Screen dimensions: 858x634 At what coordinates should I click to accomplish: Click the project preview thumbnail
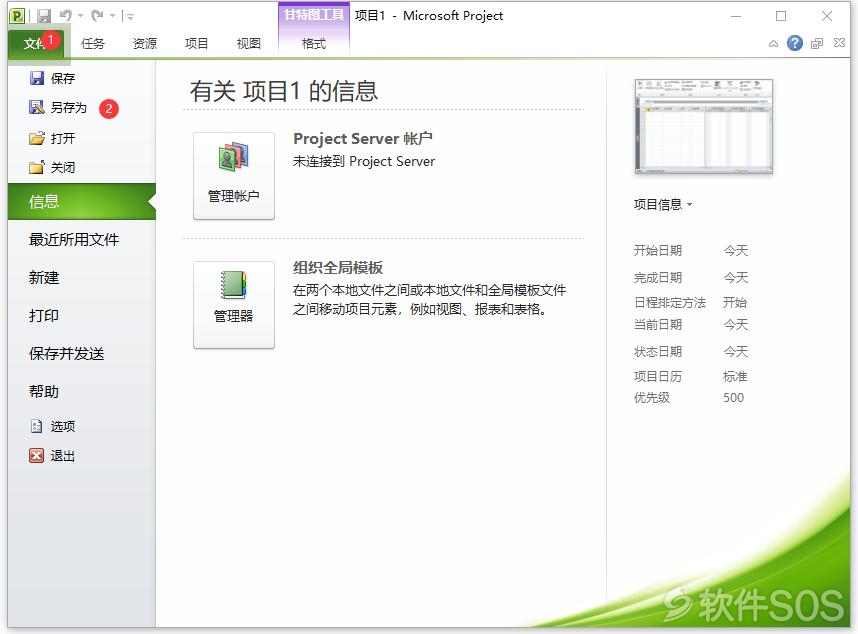click(x=704, y=126)
